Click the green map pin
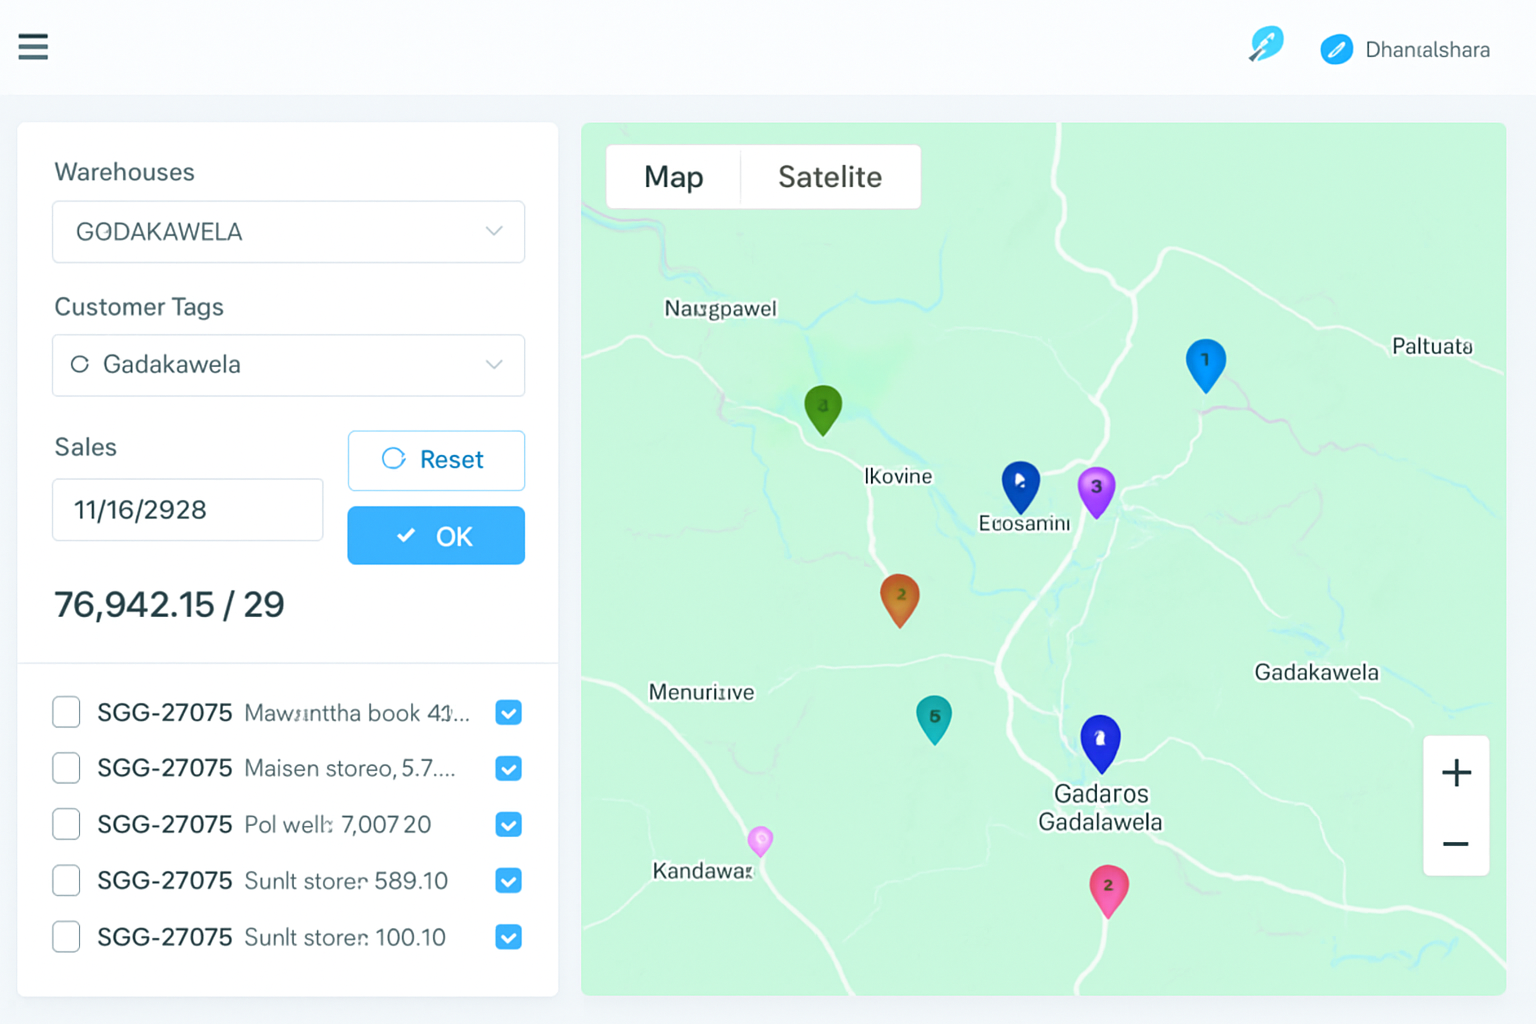This screenshot has height=1024, width=1536. coord(823,408)
